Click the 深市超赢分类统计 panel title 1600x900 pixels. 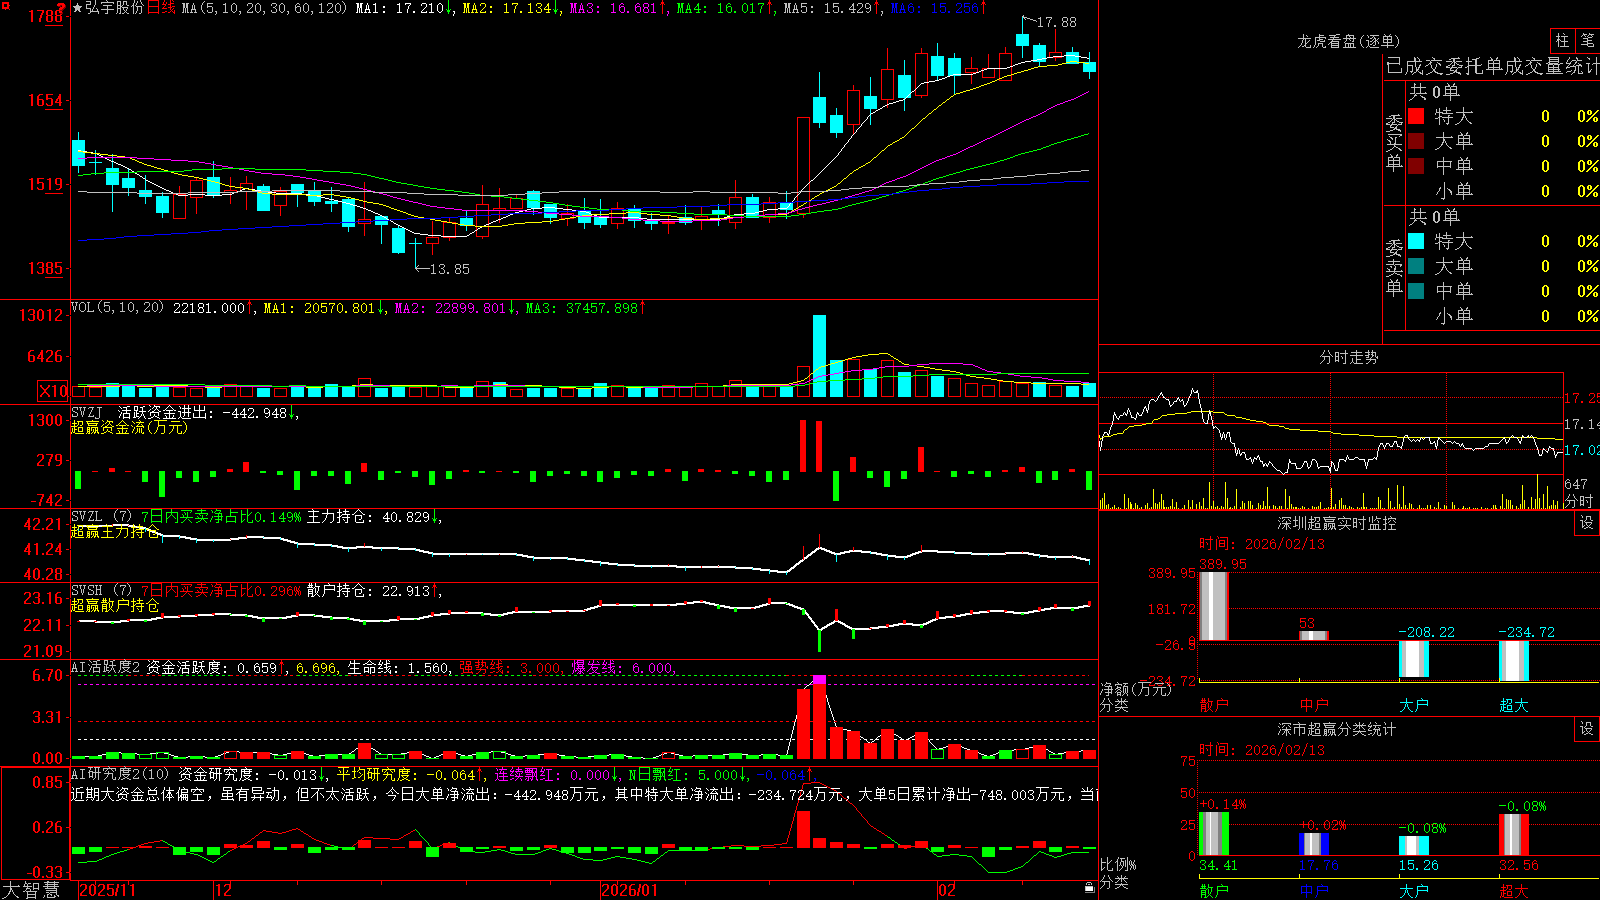(x=1337, y=729)
